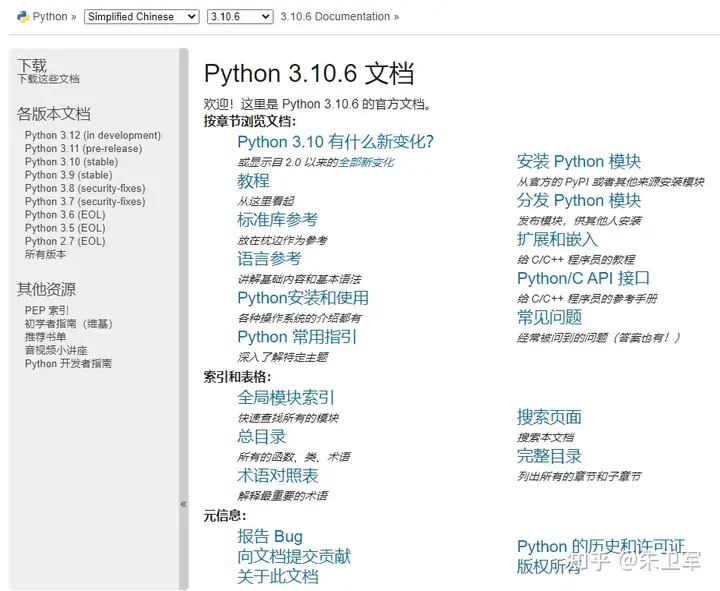This screenshot has width=720, height=591.
Task: Open Python/C API 接口 link
Action: click(583, 278)
